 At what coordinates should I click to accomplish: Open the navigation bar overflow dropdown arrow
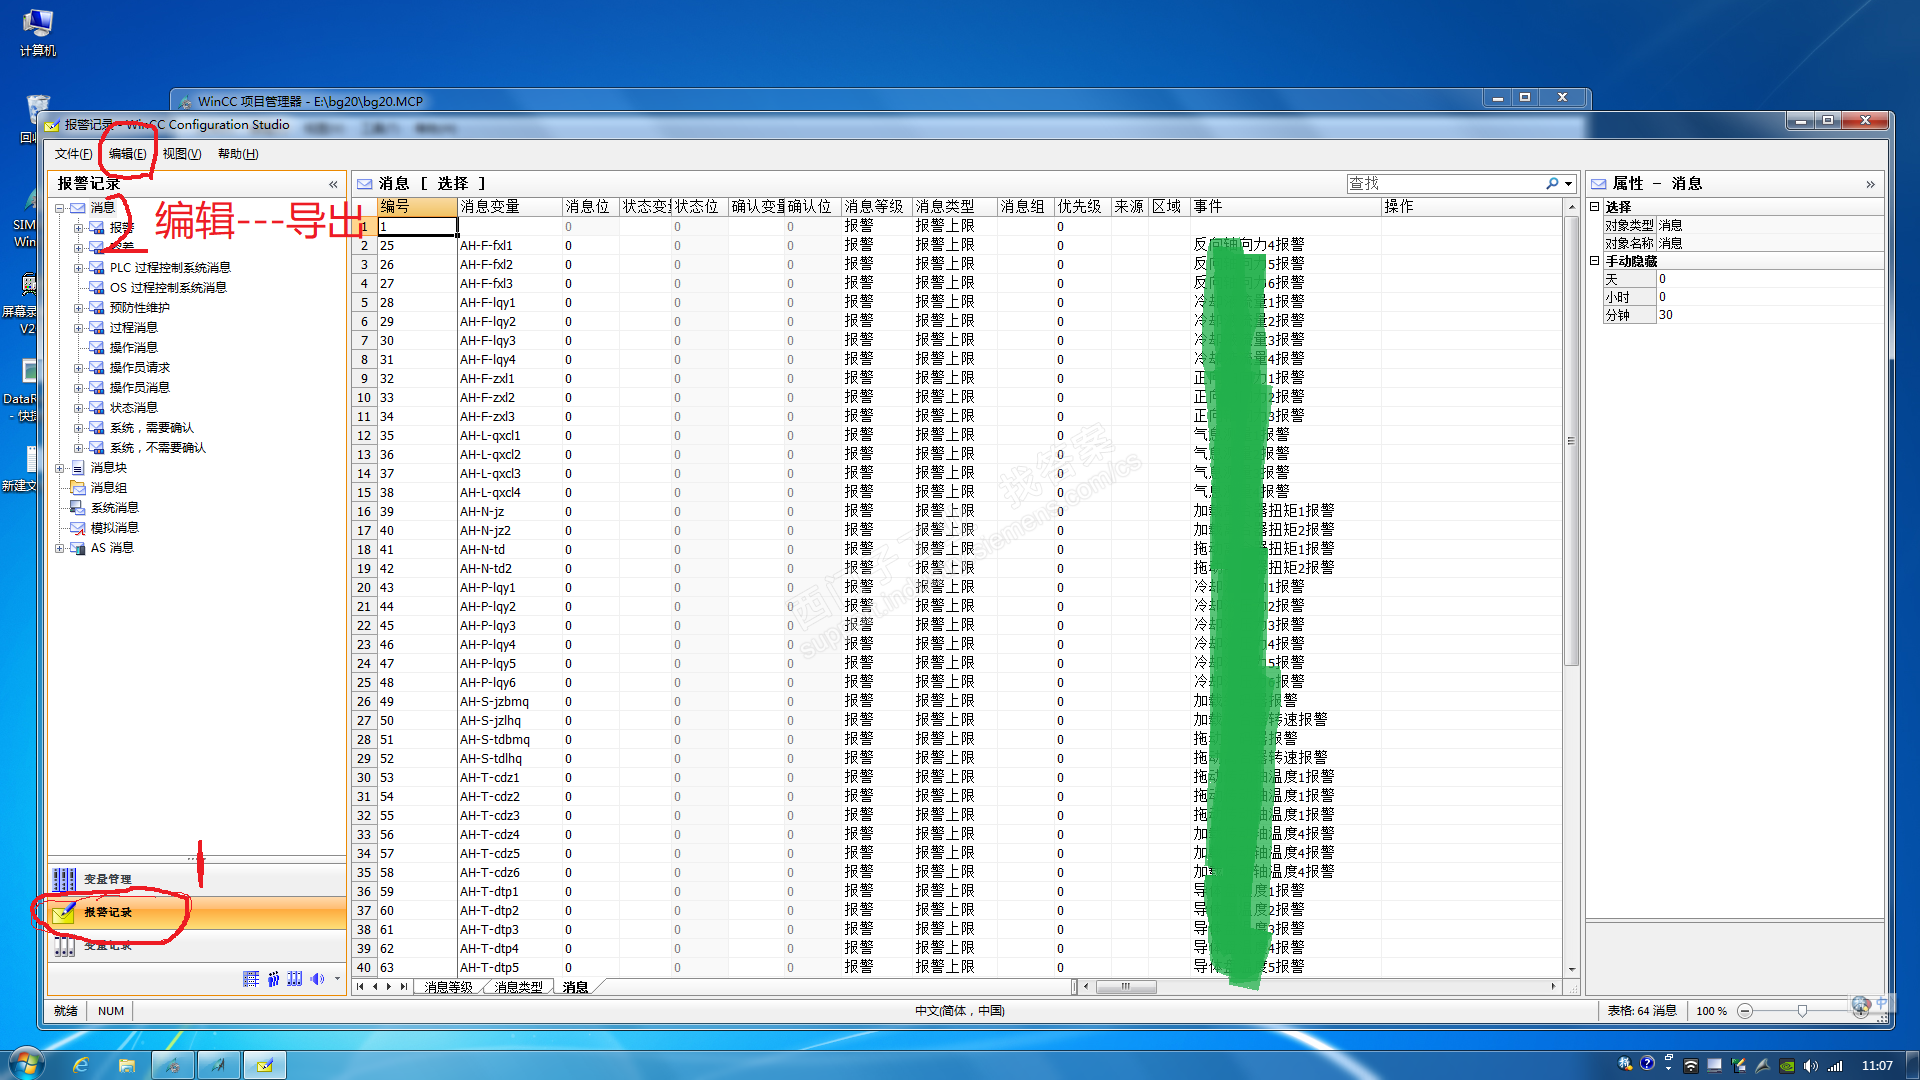pyautogui.click(x=337, y=979)
